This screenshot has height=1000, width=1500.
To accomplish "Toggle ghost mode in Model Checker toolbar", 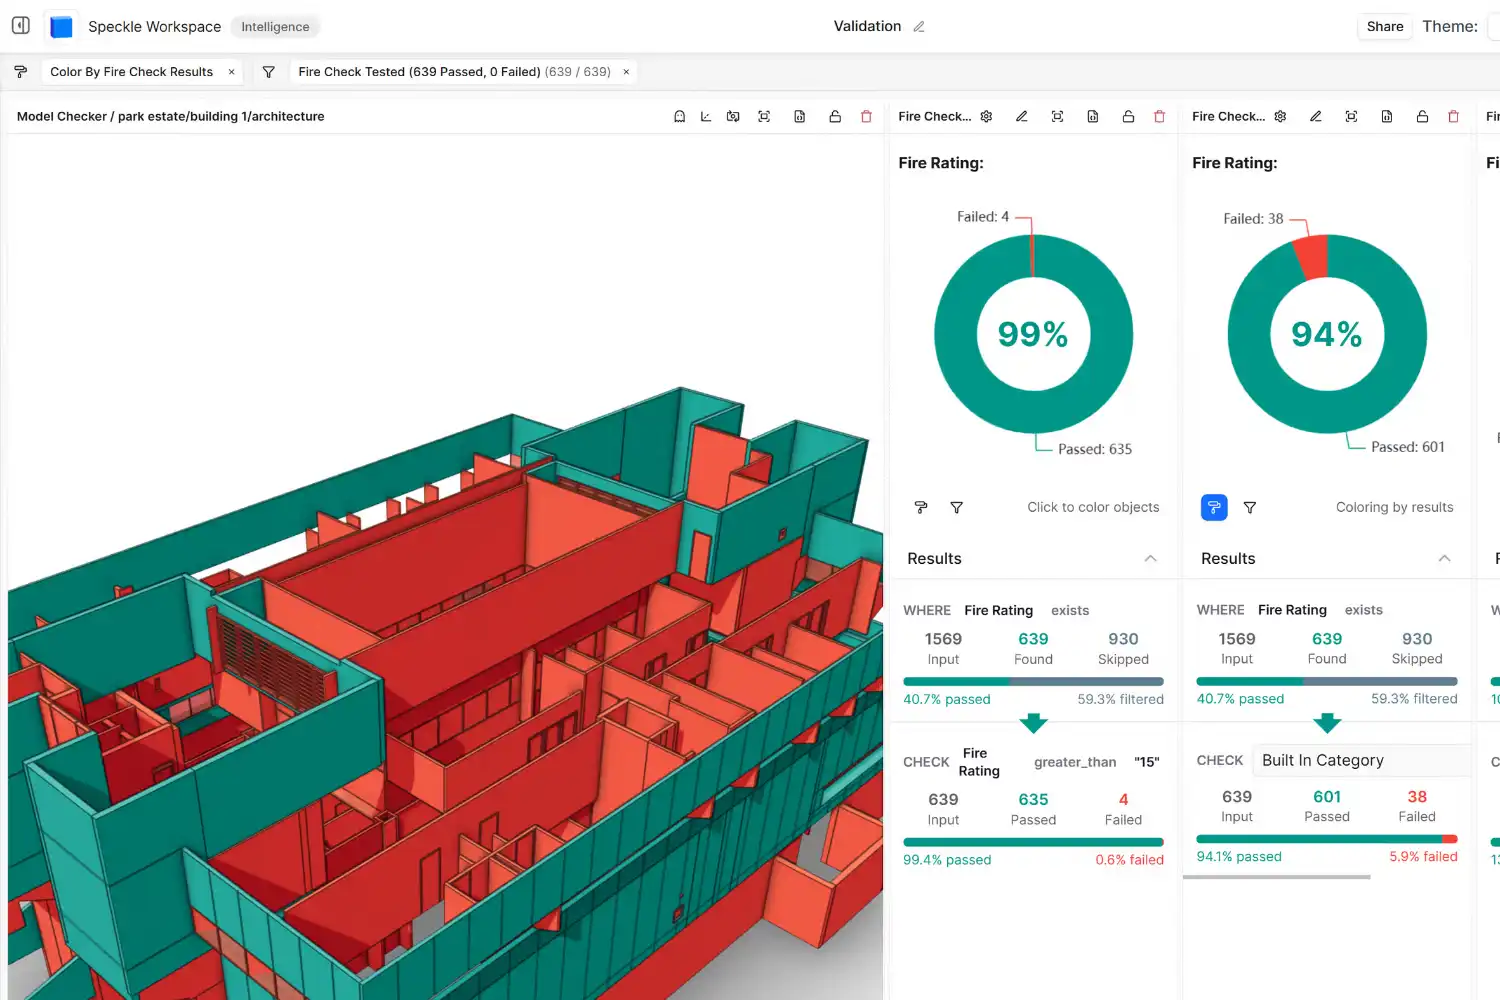I will click(x=679, y=117).
